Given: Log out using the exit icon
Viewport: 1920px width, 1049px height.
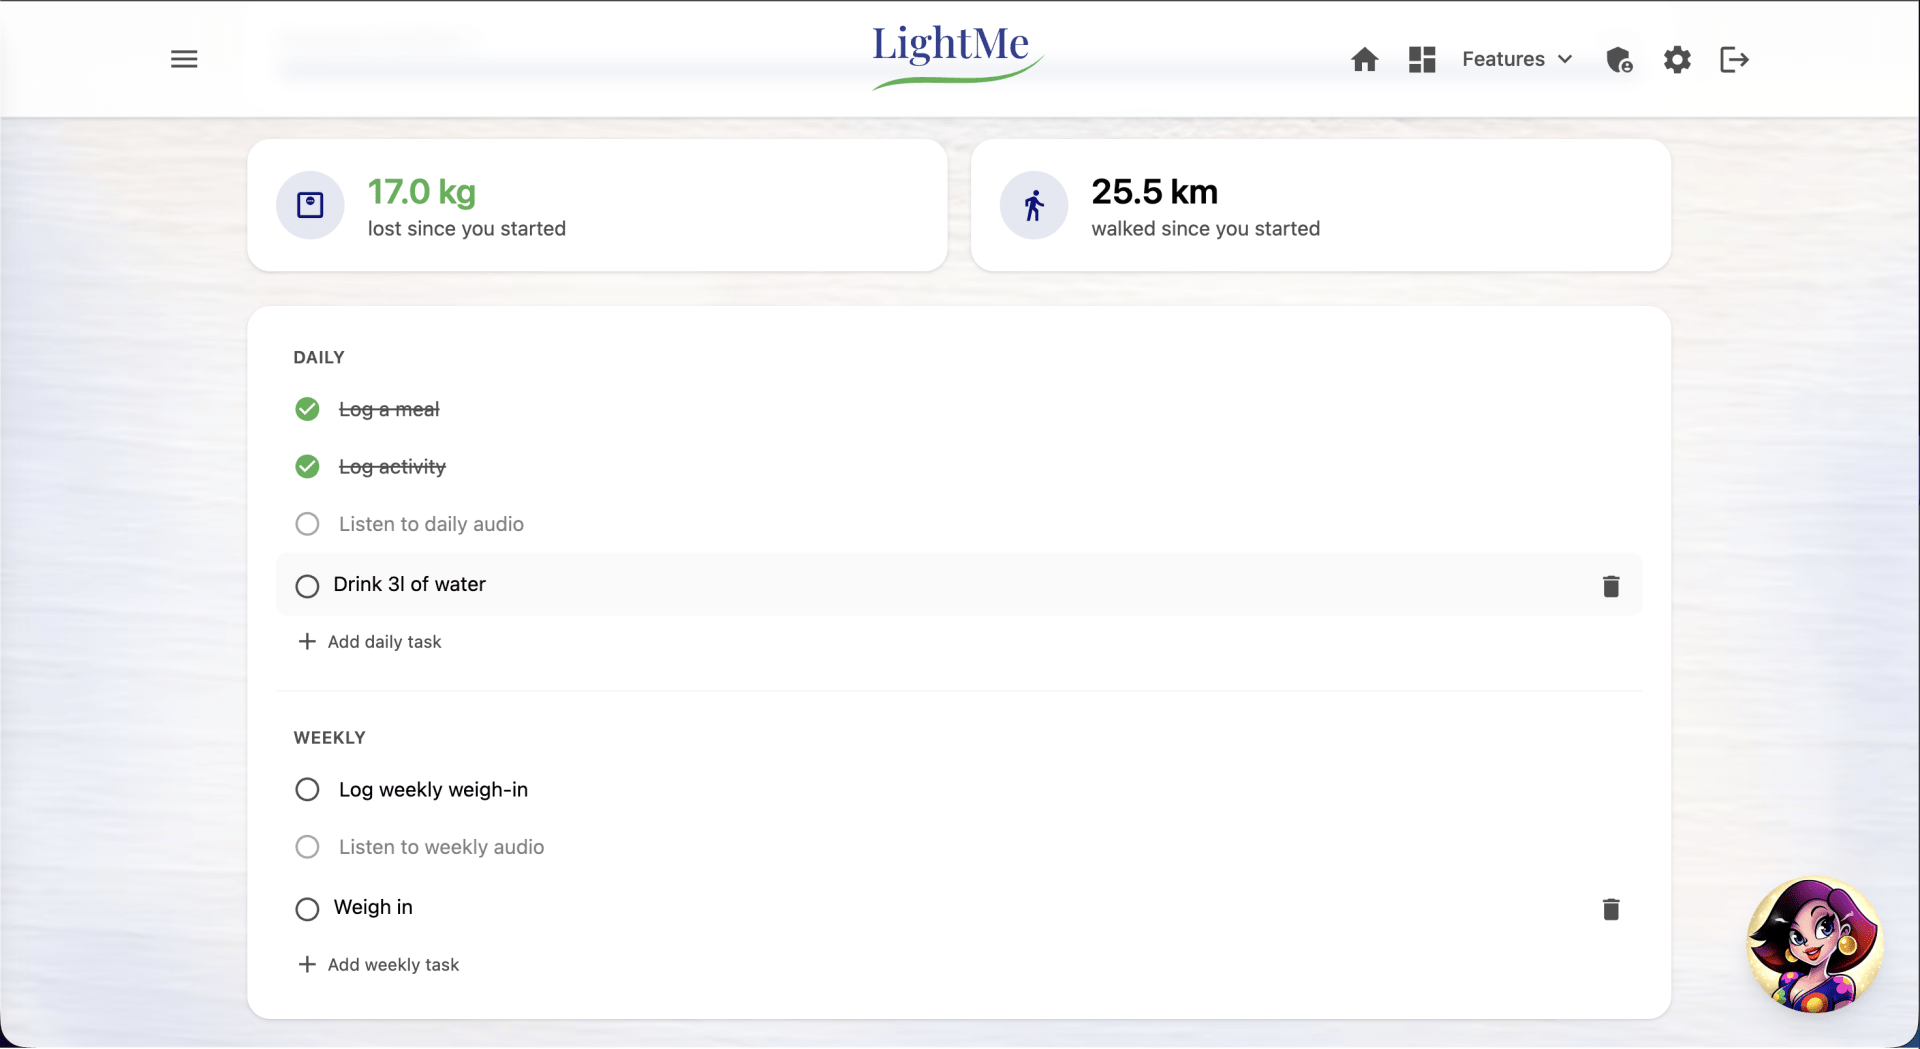Looking at the screenshot, I should click(1734, 60).
